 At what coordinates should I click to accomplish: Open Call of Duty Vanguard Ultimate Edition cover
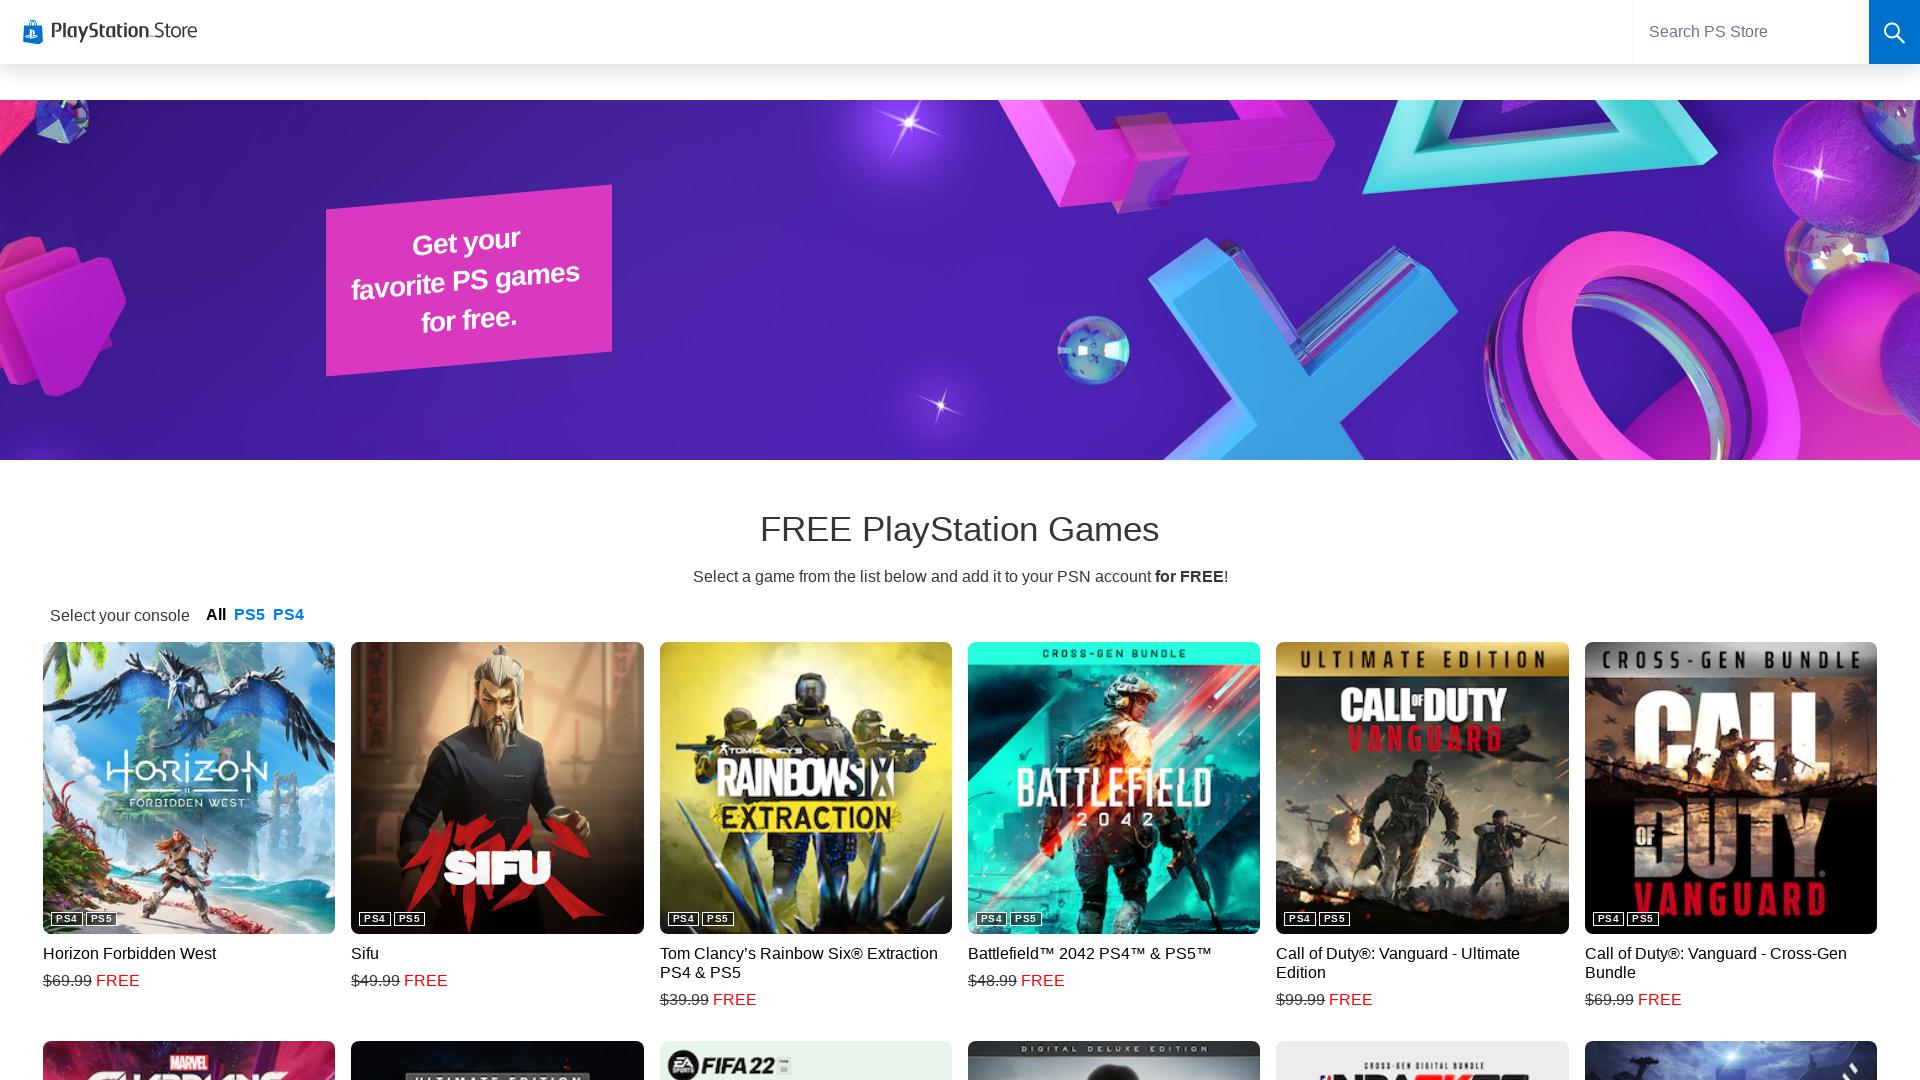(x=1422, y=788)
